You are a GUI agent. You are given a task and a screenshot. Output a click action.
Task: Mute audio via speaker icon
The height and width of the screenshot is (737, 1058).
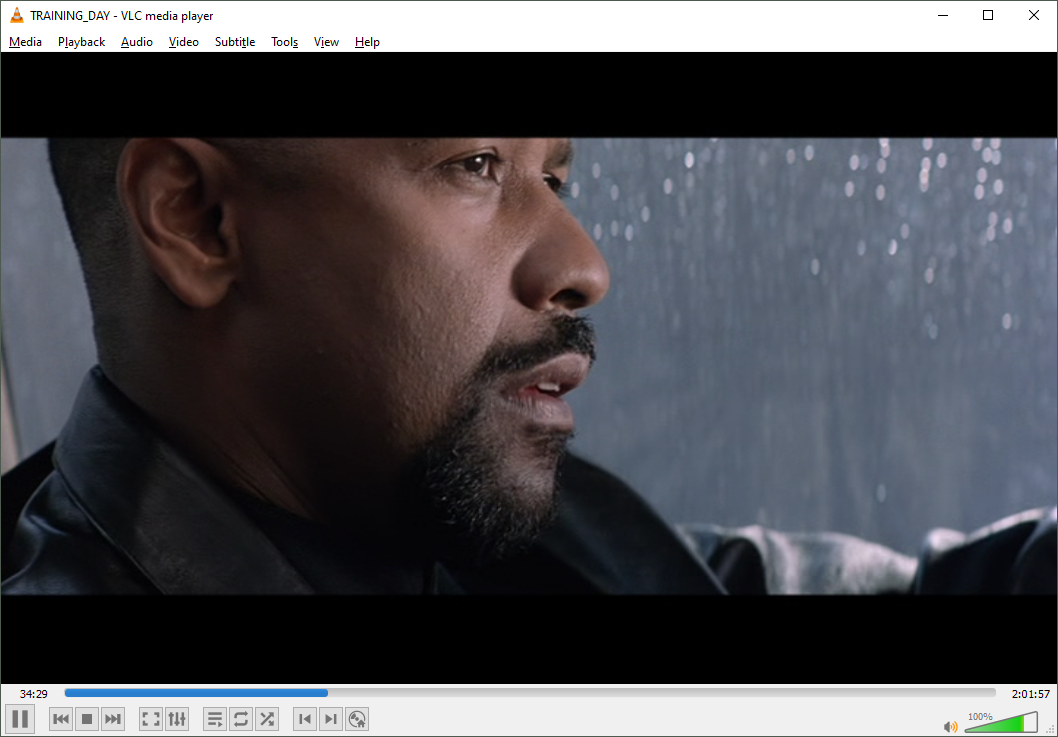(950, 726)
